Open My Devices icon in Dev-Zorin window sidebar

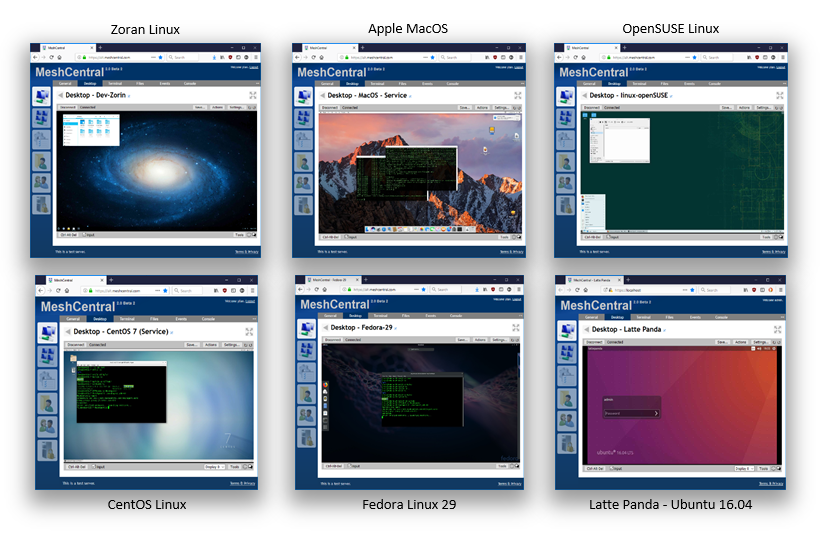(41, 96)
